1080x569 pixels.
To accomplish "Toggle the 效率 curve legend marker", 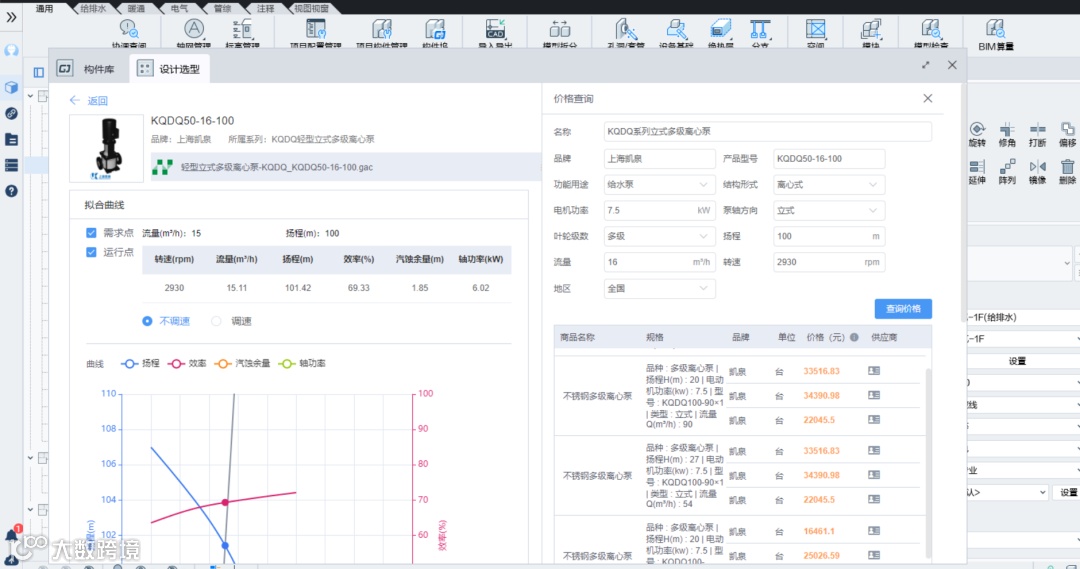I will (x=177, y=364).
